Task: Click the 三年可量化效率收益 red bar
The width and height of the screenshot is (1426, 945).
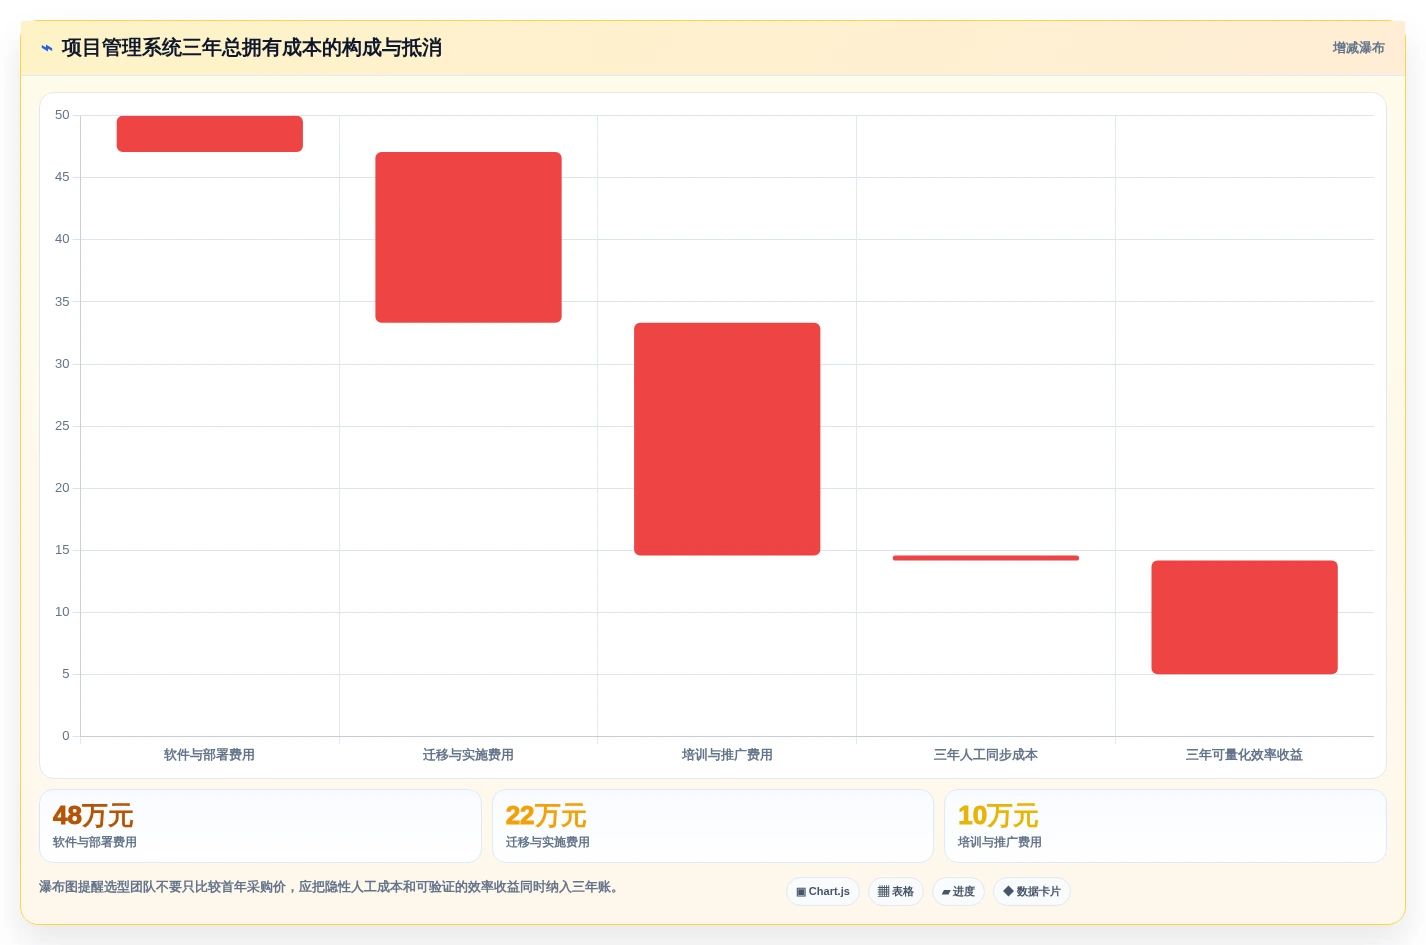Action: pos(1244,617)
